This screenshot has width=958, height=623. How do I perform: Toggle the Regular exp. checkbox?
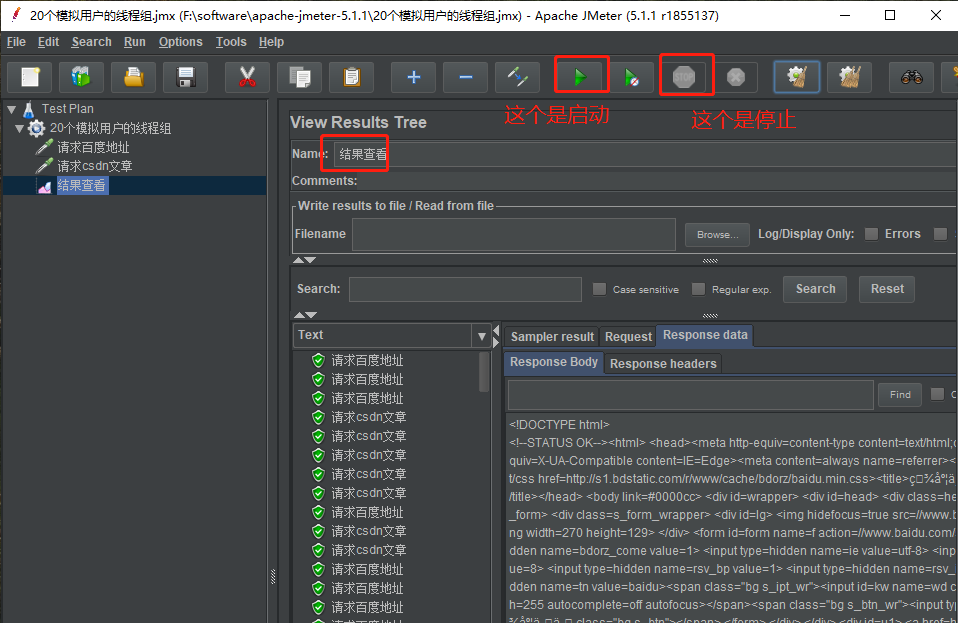click(698, 289)
